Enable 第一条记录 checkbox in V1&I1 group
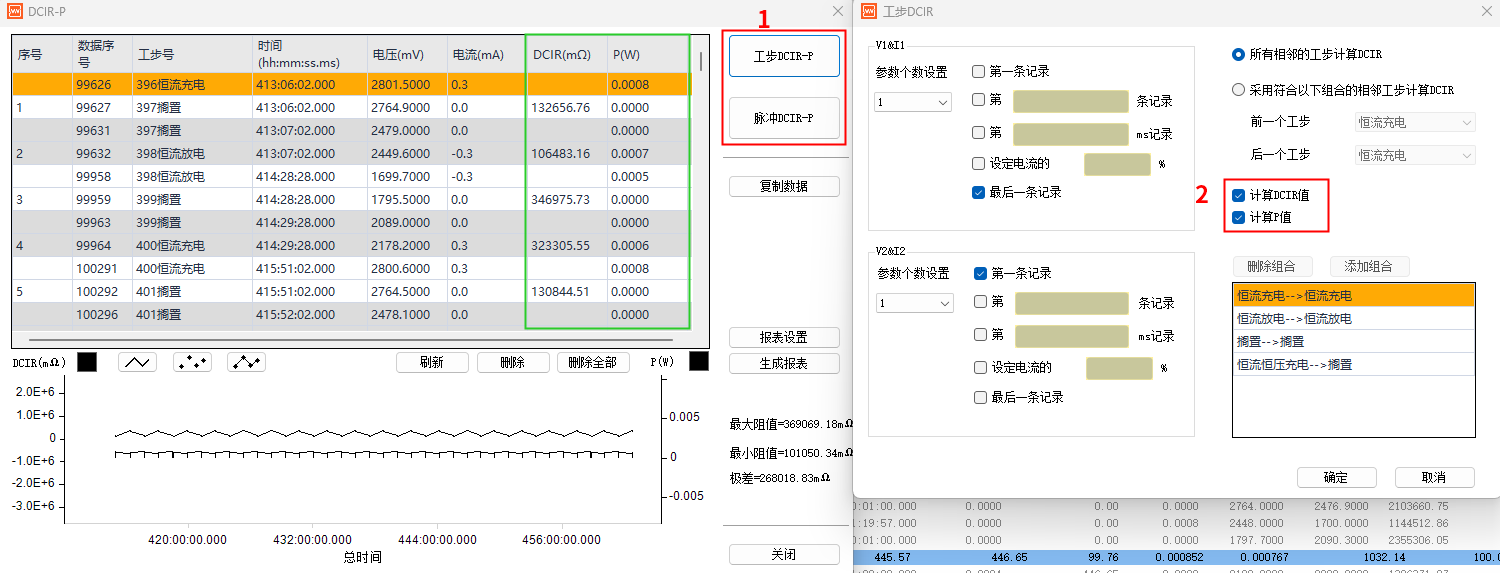1500x573 pixels. 979,72
